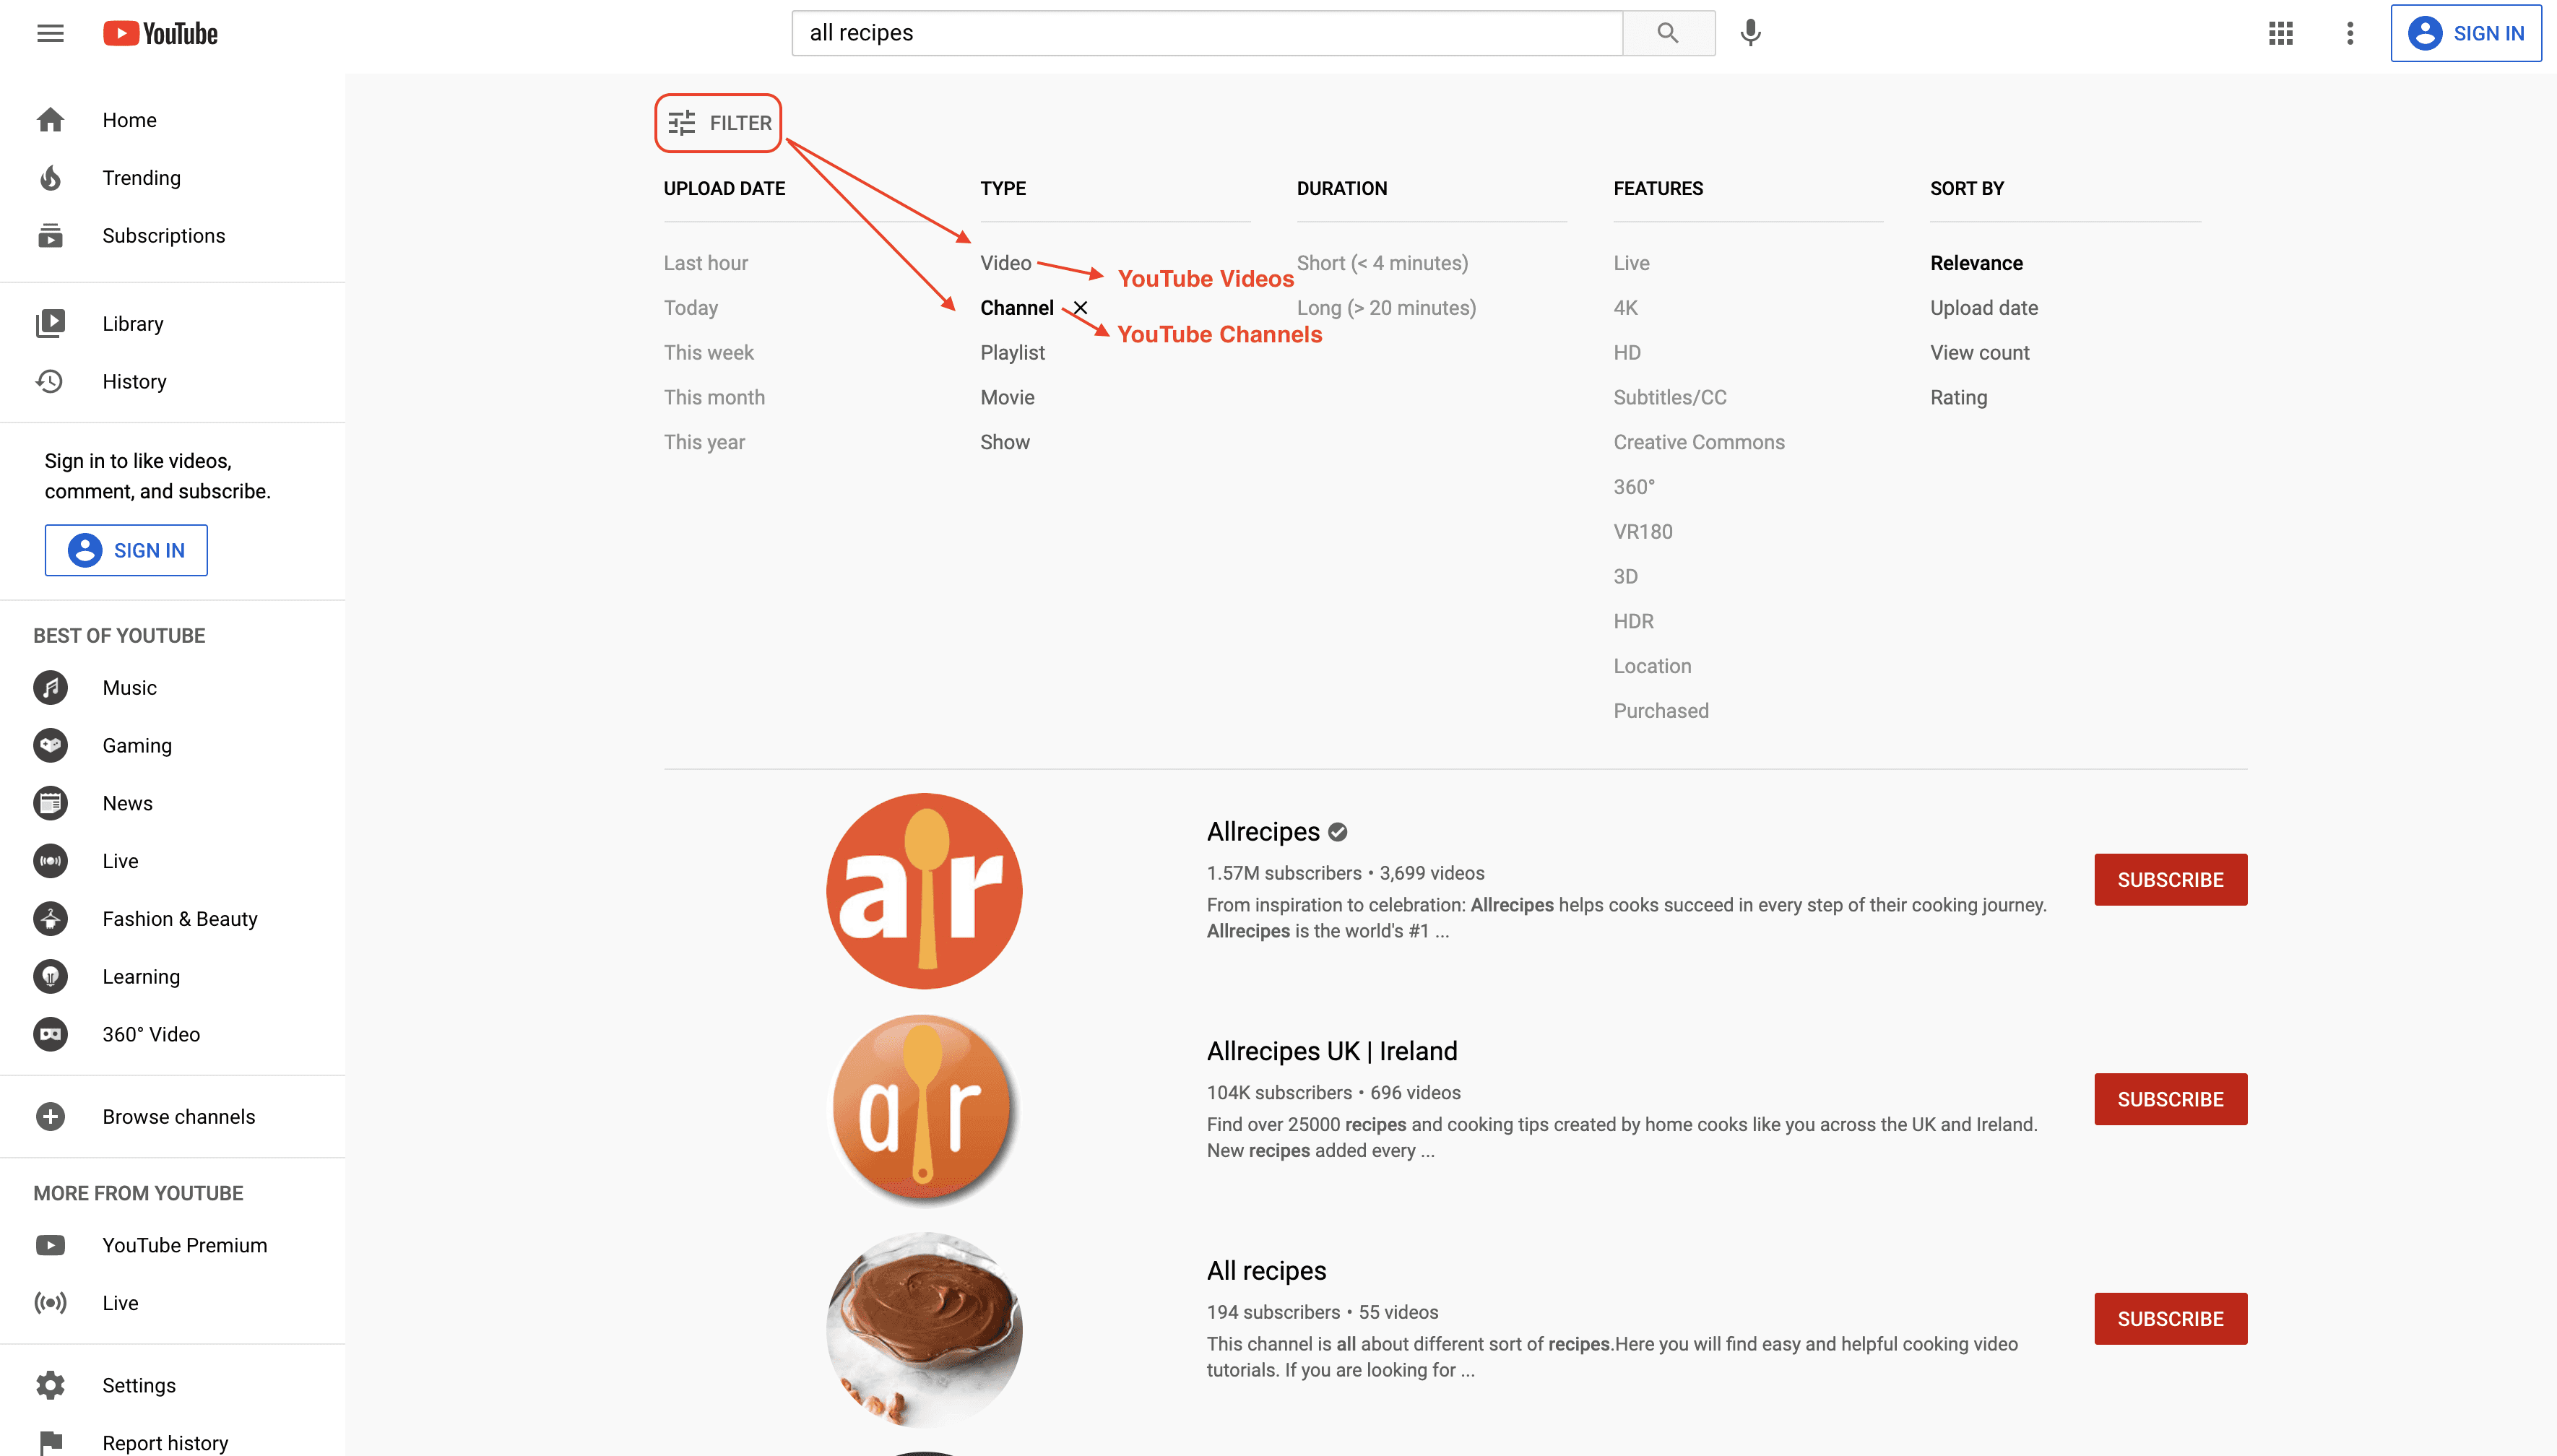The width and height of the screenshot is (2557, 1456).
Task: Open the YouTube apps grid
Action: [2281, 33]
